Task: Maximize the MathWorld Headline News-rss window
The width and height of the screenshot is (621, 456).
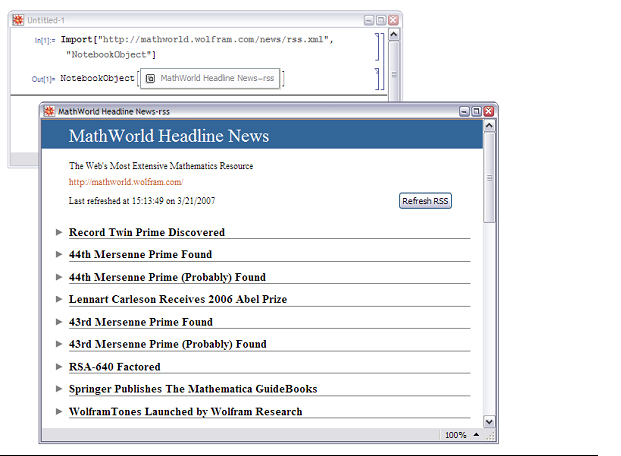Action: 476,111
